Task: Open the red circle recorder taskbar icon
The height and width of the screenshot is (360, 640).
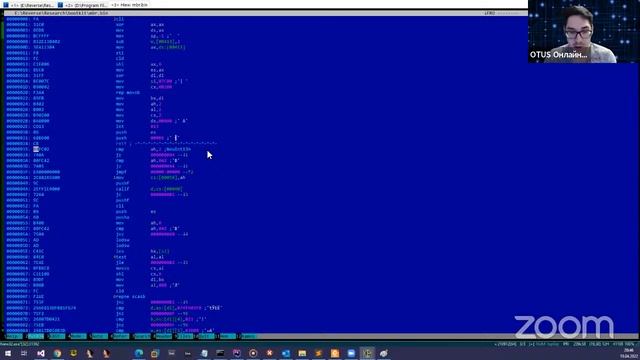Action: [253, 353]
